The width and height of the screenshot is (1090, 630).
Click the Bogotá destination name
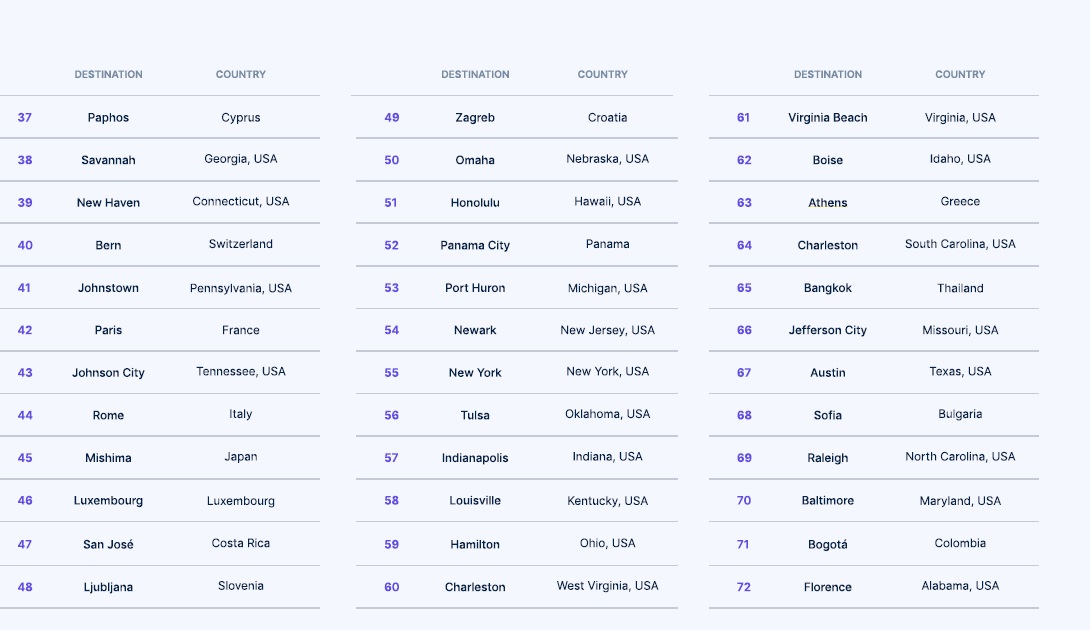827,544
